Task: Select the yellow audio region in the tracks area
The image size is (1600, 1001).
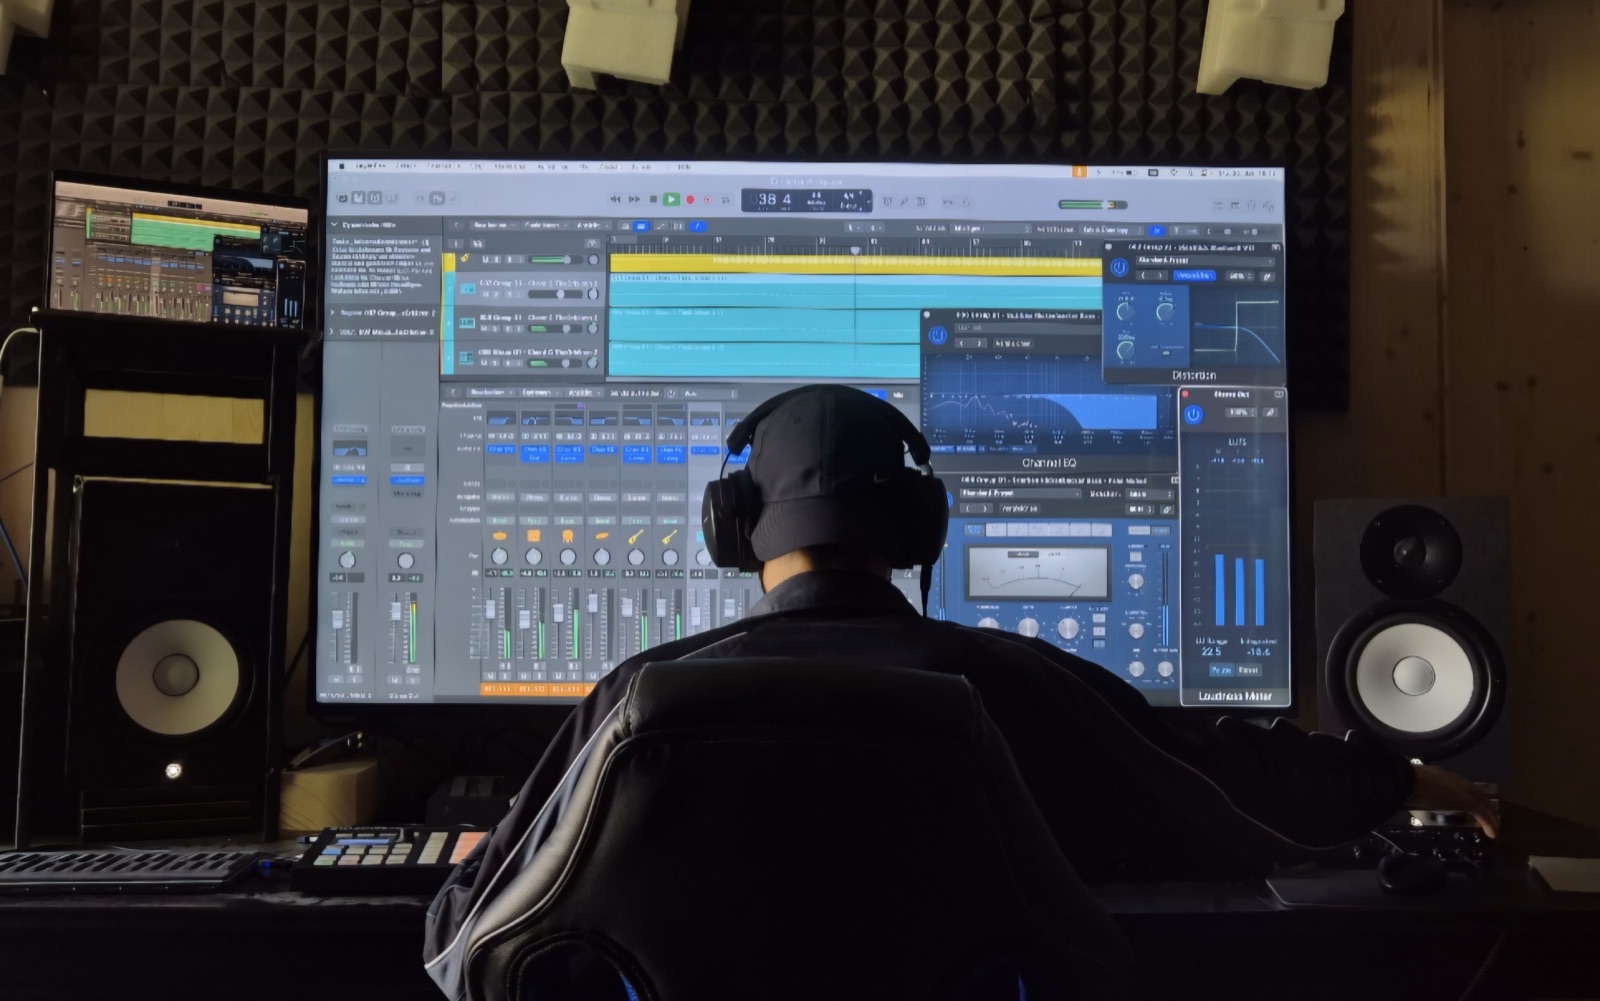Action: pos(855,263)
